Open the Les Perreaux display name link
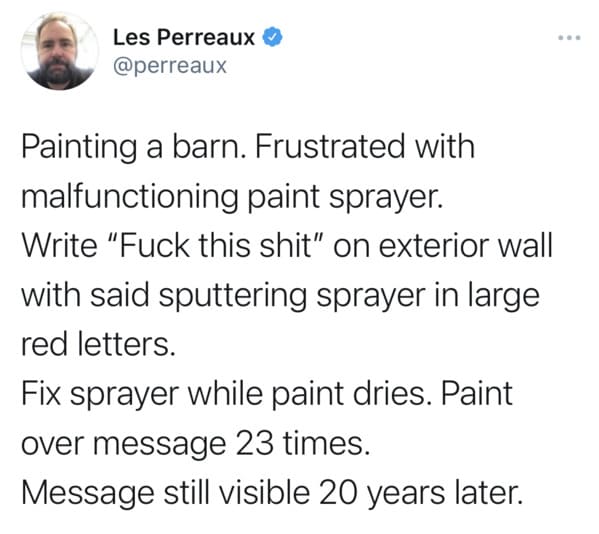 coord(184,37)
